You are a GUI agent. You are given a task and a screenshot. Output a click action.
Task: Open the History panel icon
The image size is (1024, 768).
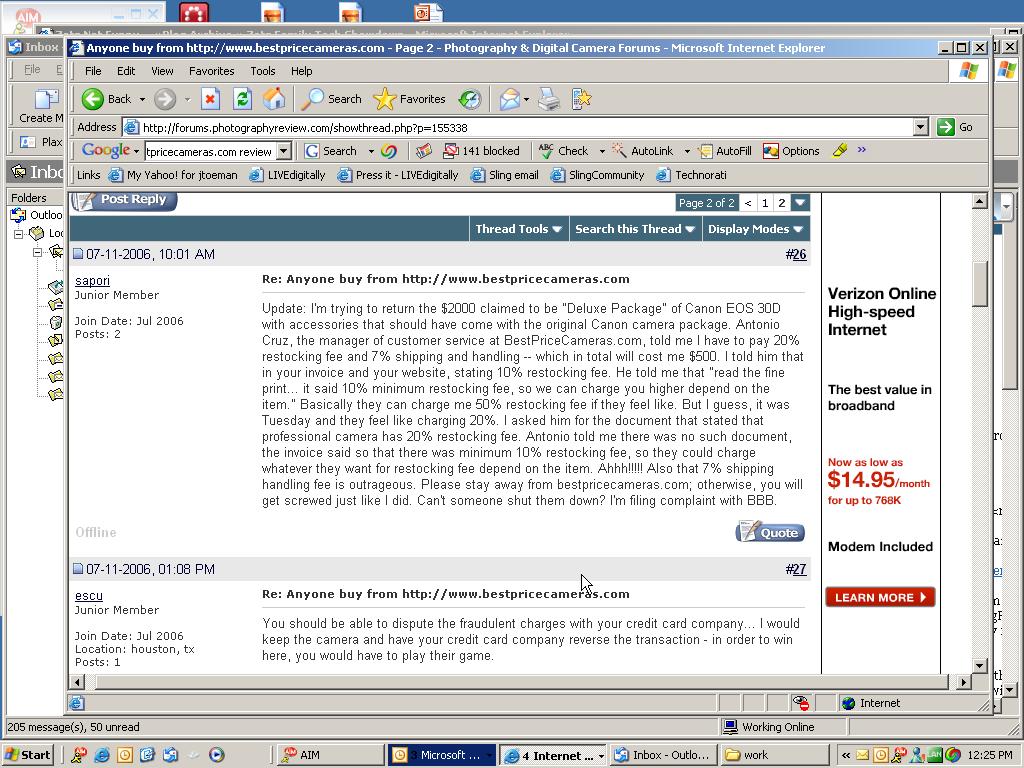coord(469,99)
